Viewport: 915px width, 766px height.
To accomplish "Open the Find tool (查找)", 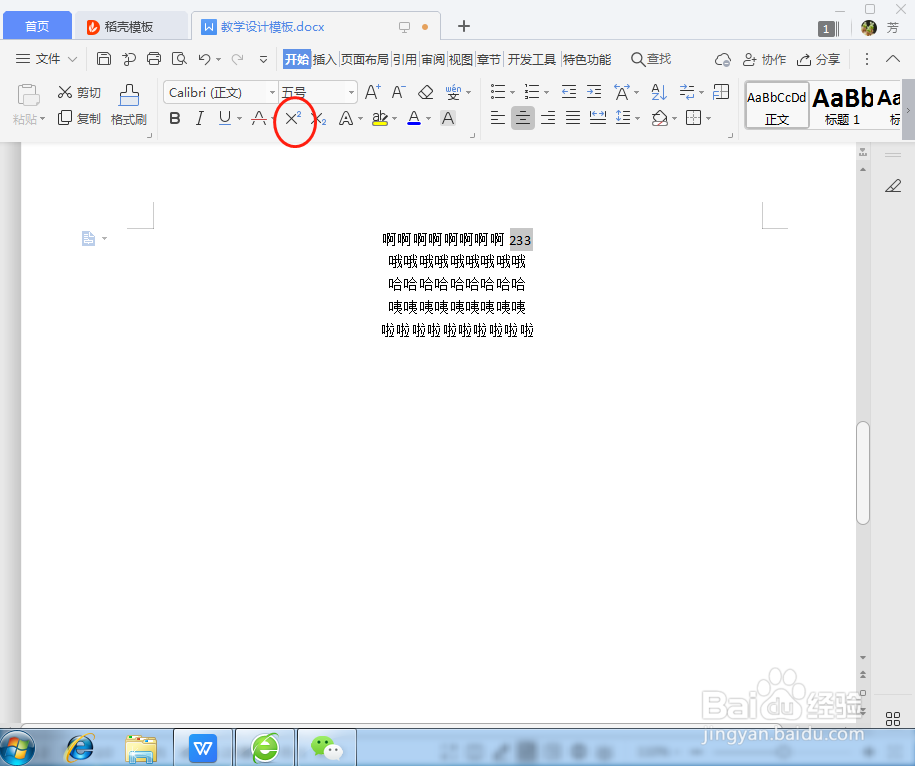I will point(651,59).
